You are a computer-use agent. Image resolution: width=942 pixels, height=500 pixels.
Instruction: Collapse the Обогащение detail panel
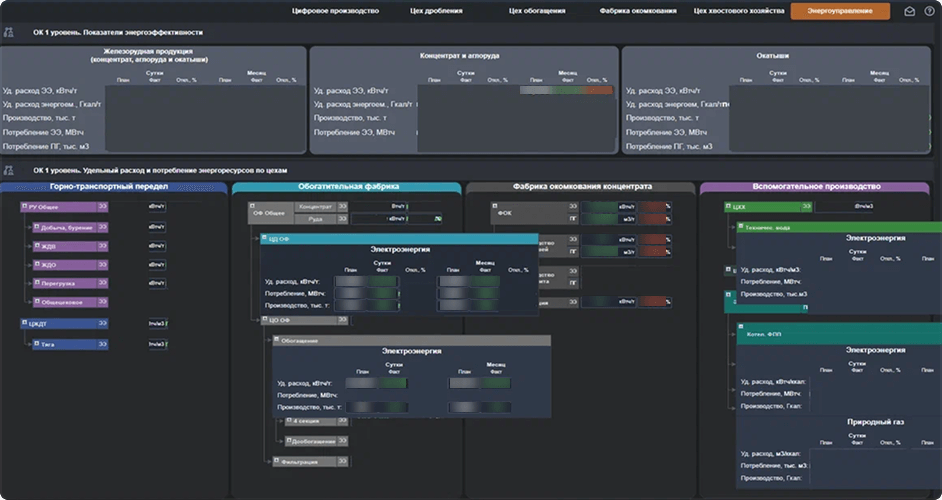(x=276, y=340)
